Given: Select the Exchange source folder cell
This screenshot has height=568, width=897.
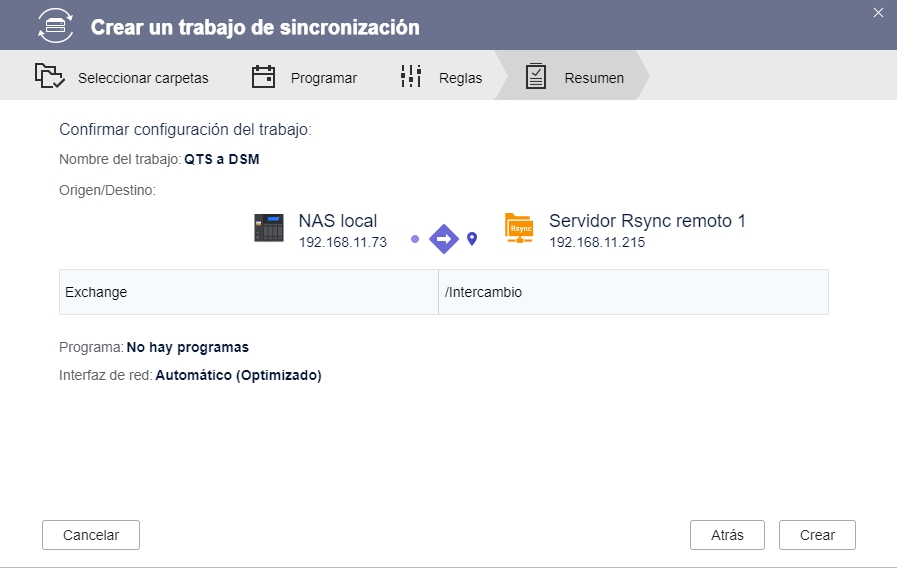Looking at the screenshot, I should coord(249,292).
